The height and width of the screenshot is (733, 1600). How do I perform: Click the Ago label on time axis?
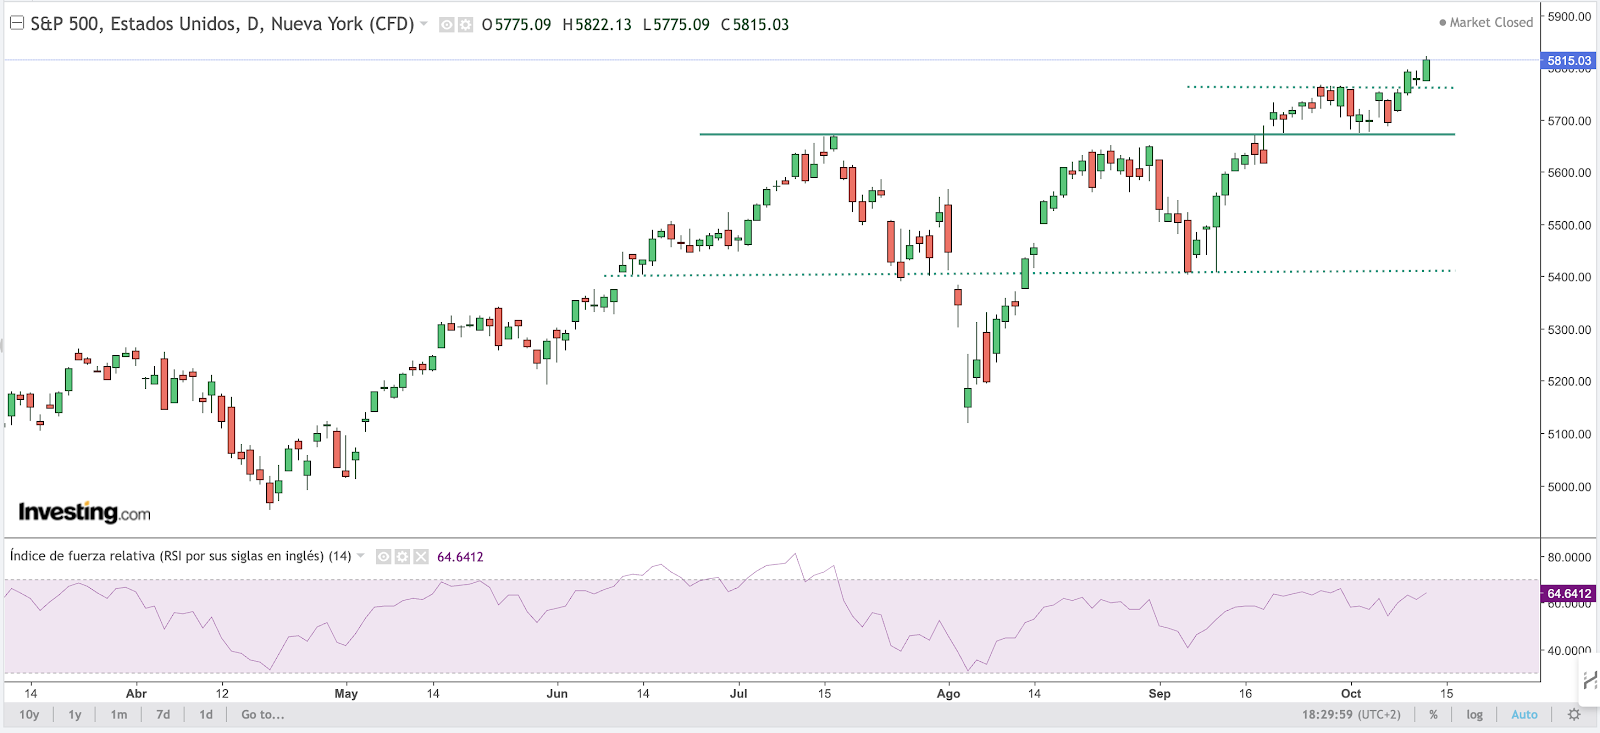click(x=948, y=693)
